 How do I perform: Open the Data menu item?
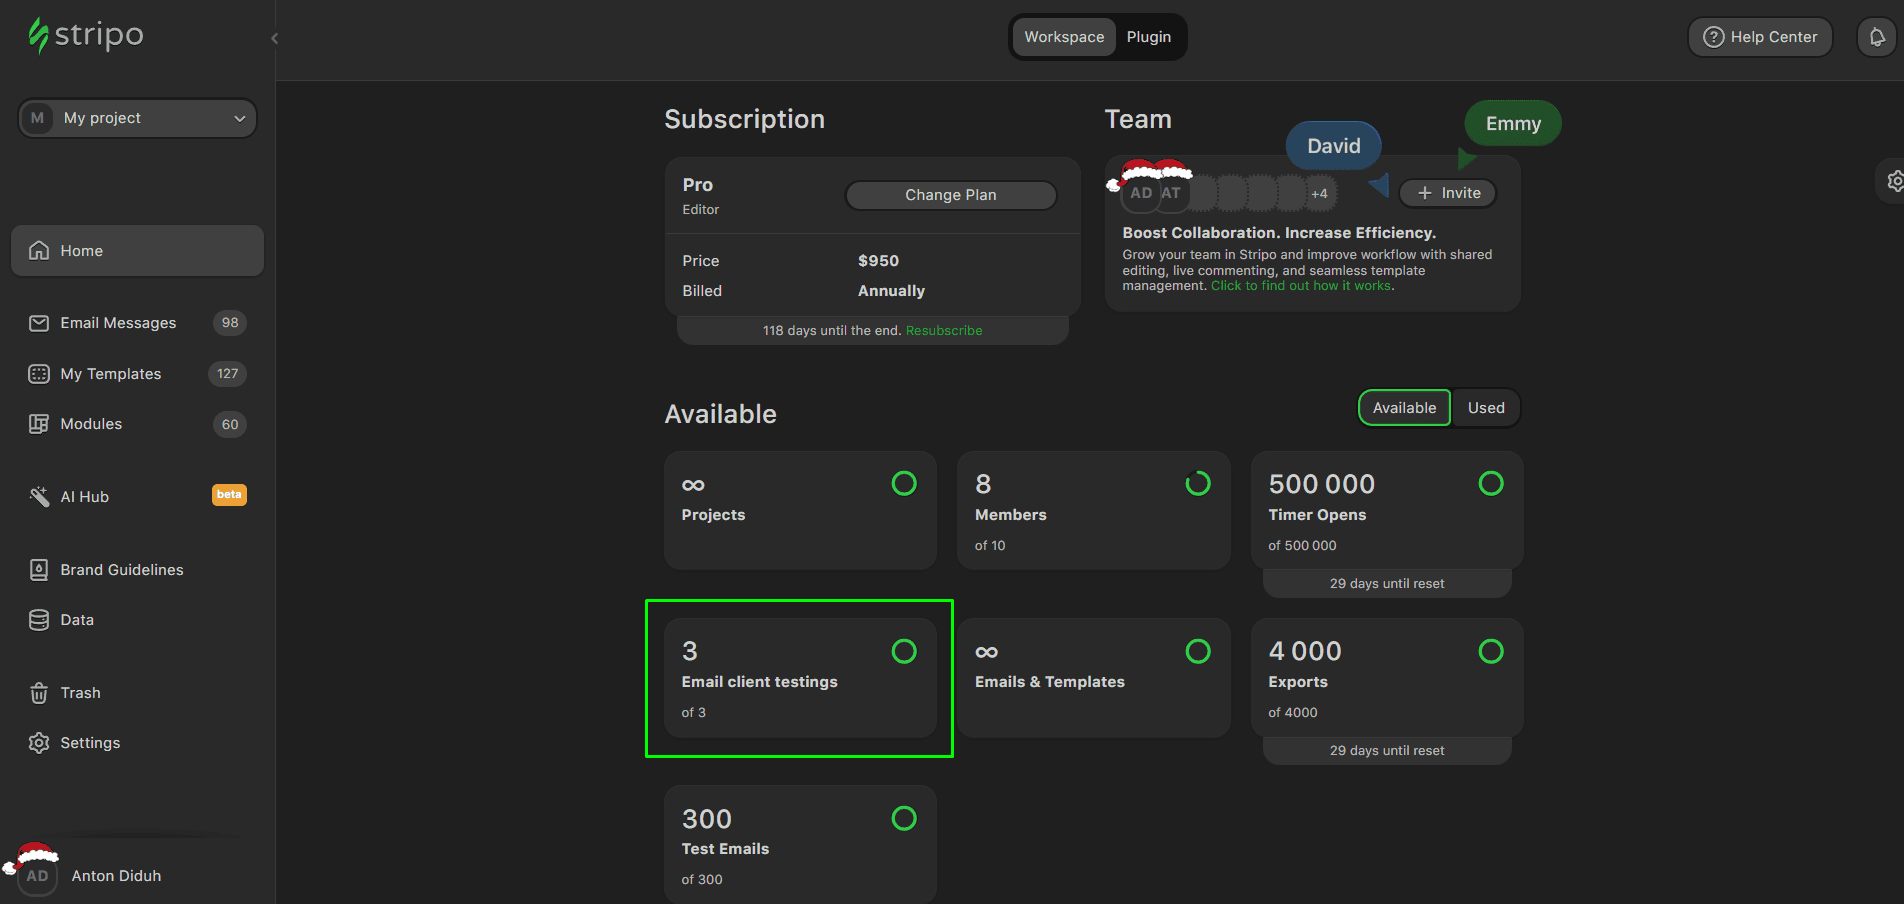[77, 620]
